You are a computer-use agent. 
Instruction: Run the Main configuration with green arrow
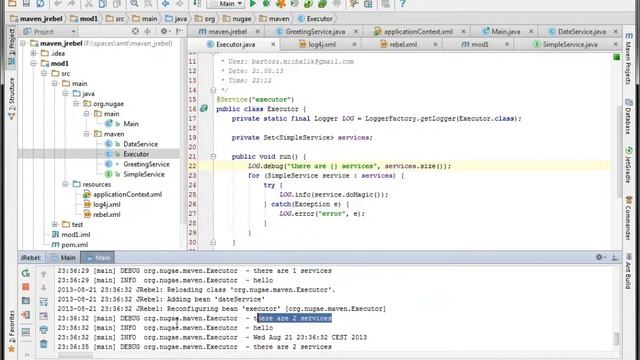coord(253,4)
